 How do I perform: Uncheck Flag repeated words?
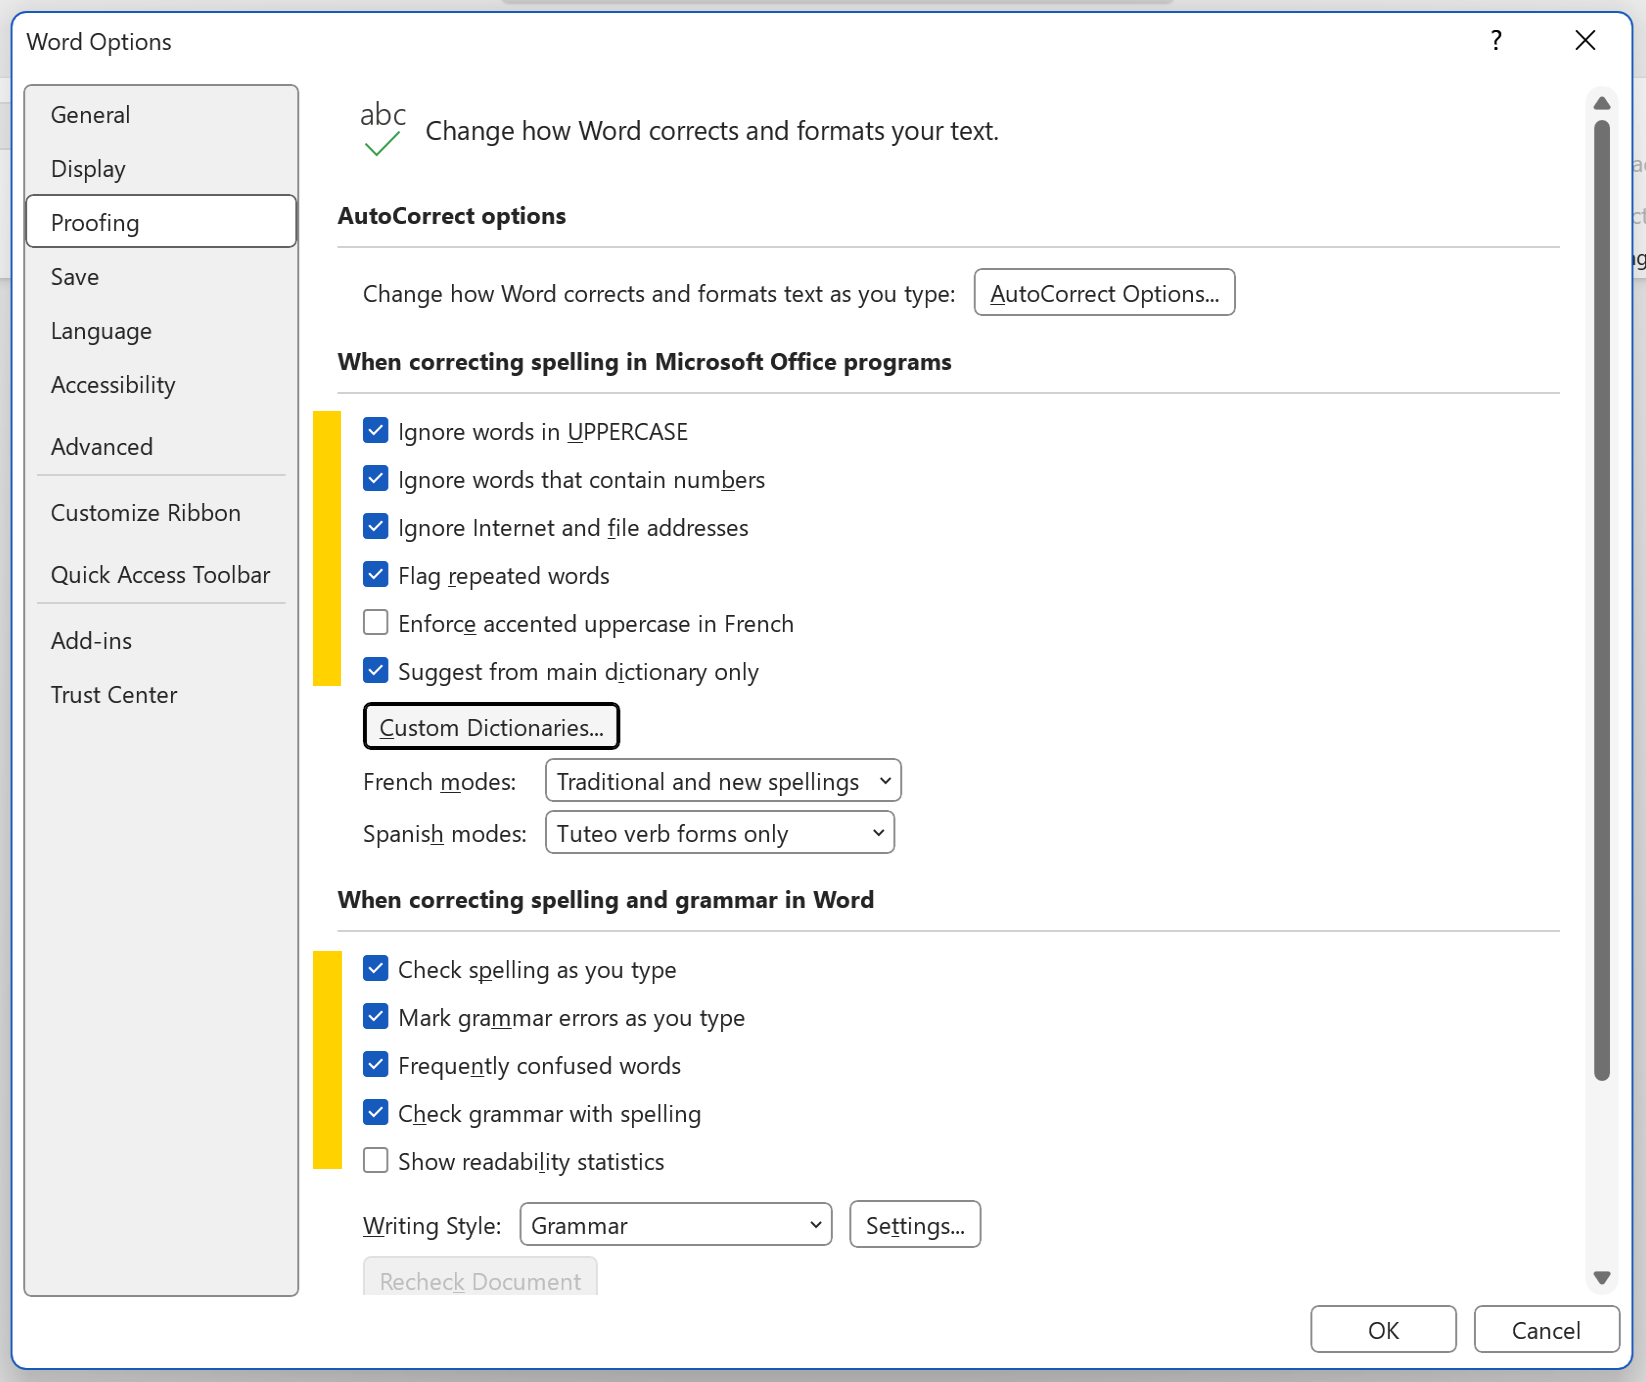pyautogui.click(x=376, y=575)
